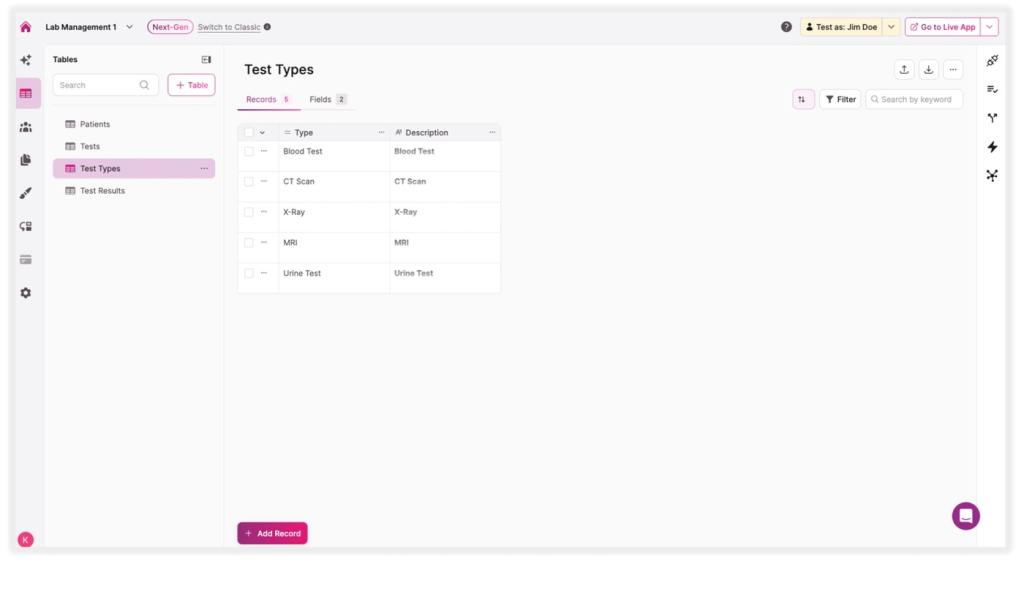This screenshot has width=1024, height=594.
Task: Open the AI assistant sparkles icon
Action: [26, 60]
